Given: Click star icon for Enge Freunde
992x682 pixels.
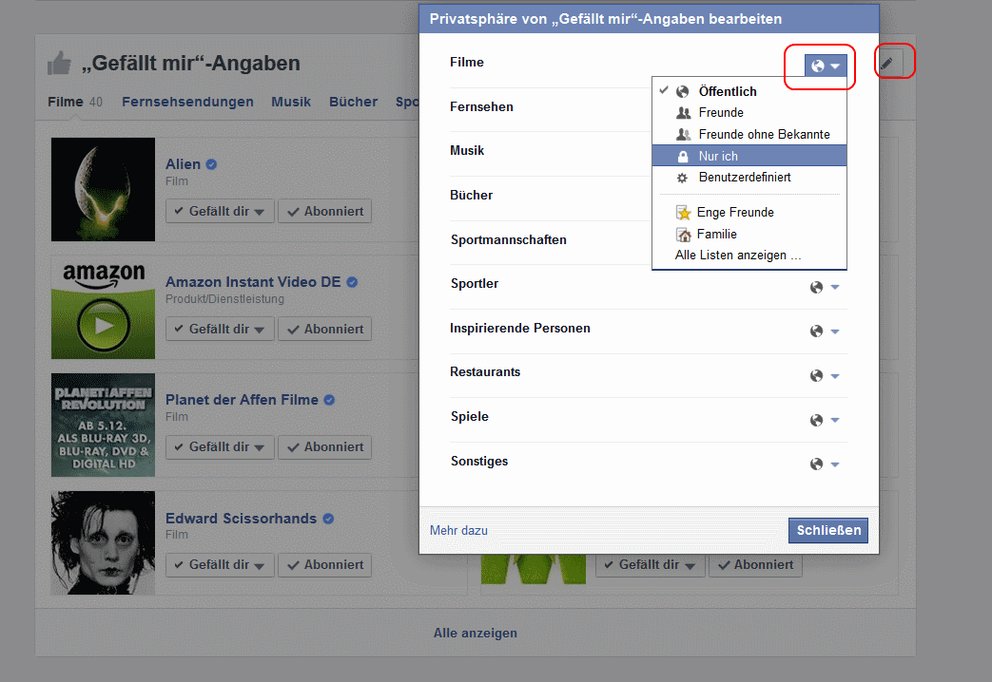Looking at the screenshot, I should click(683, 213).
